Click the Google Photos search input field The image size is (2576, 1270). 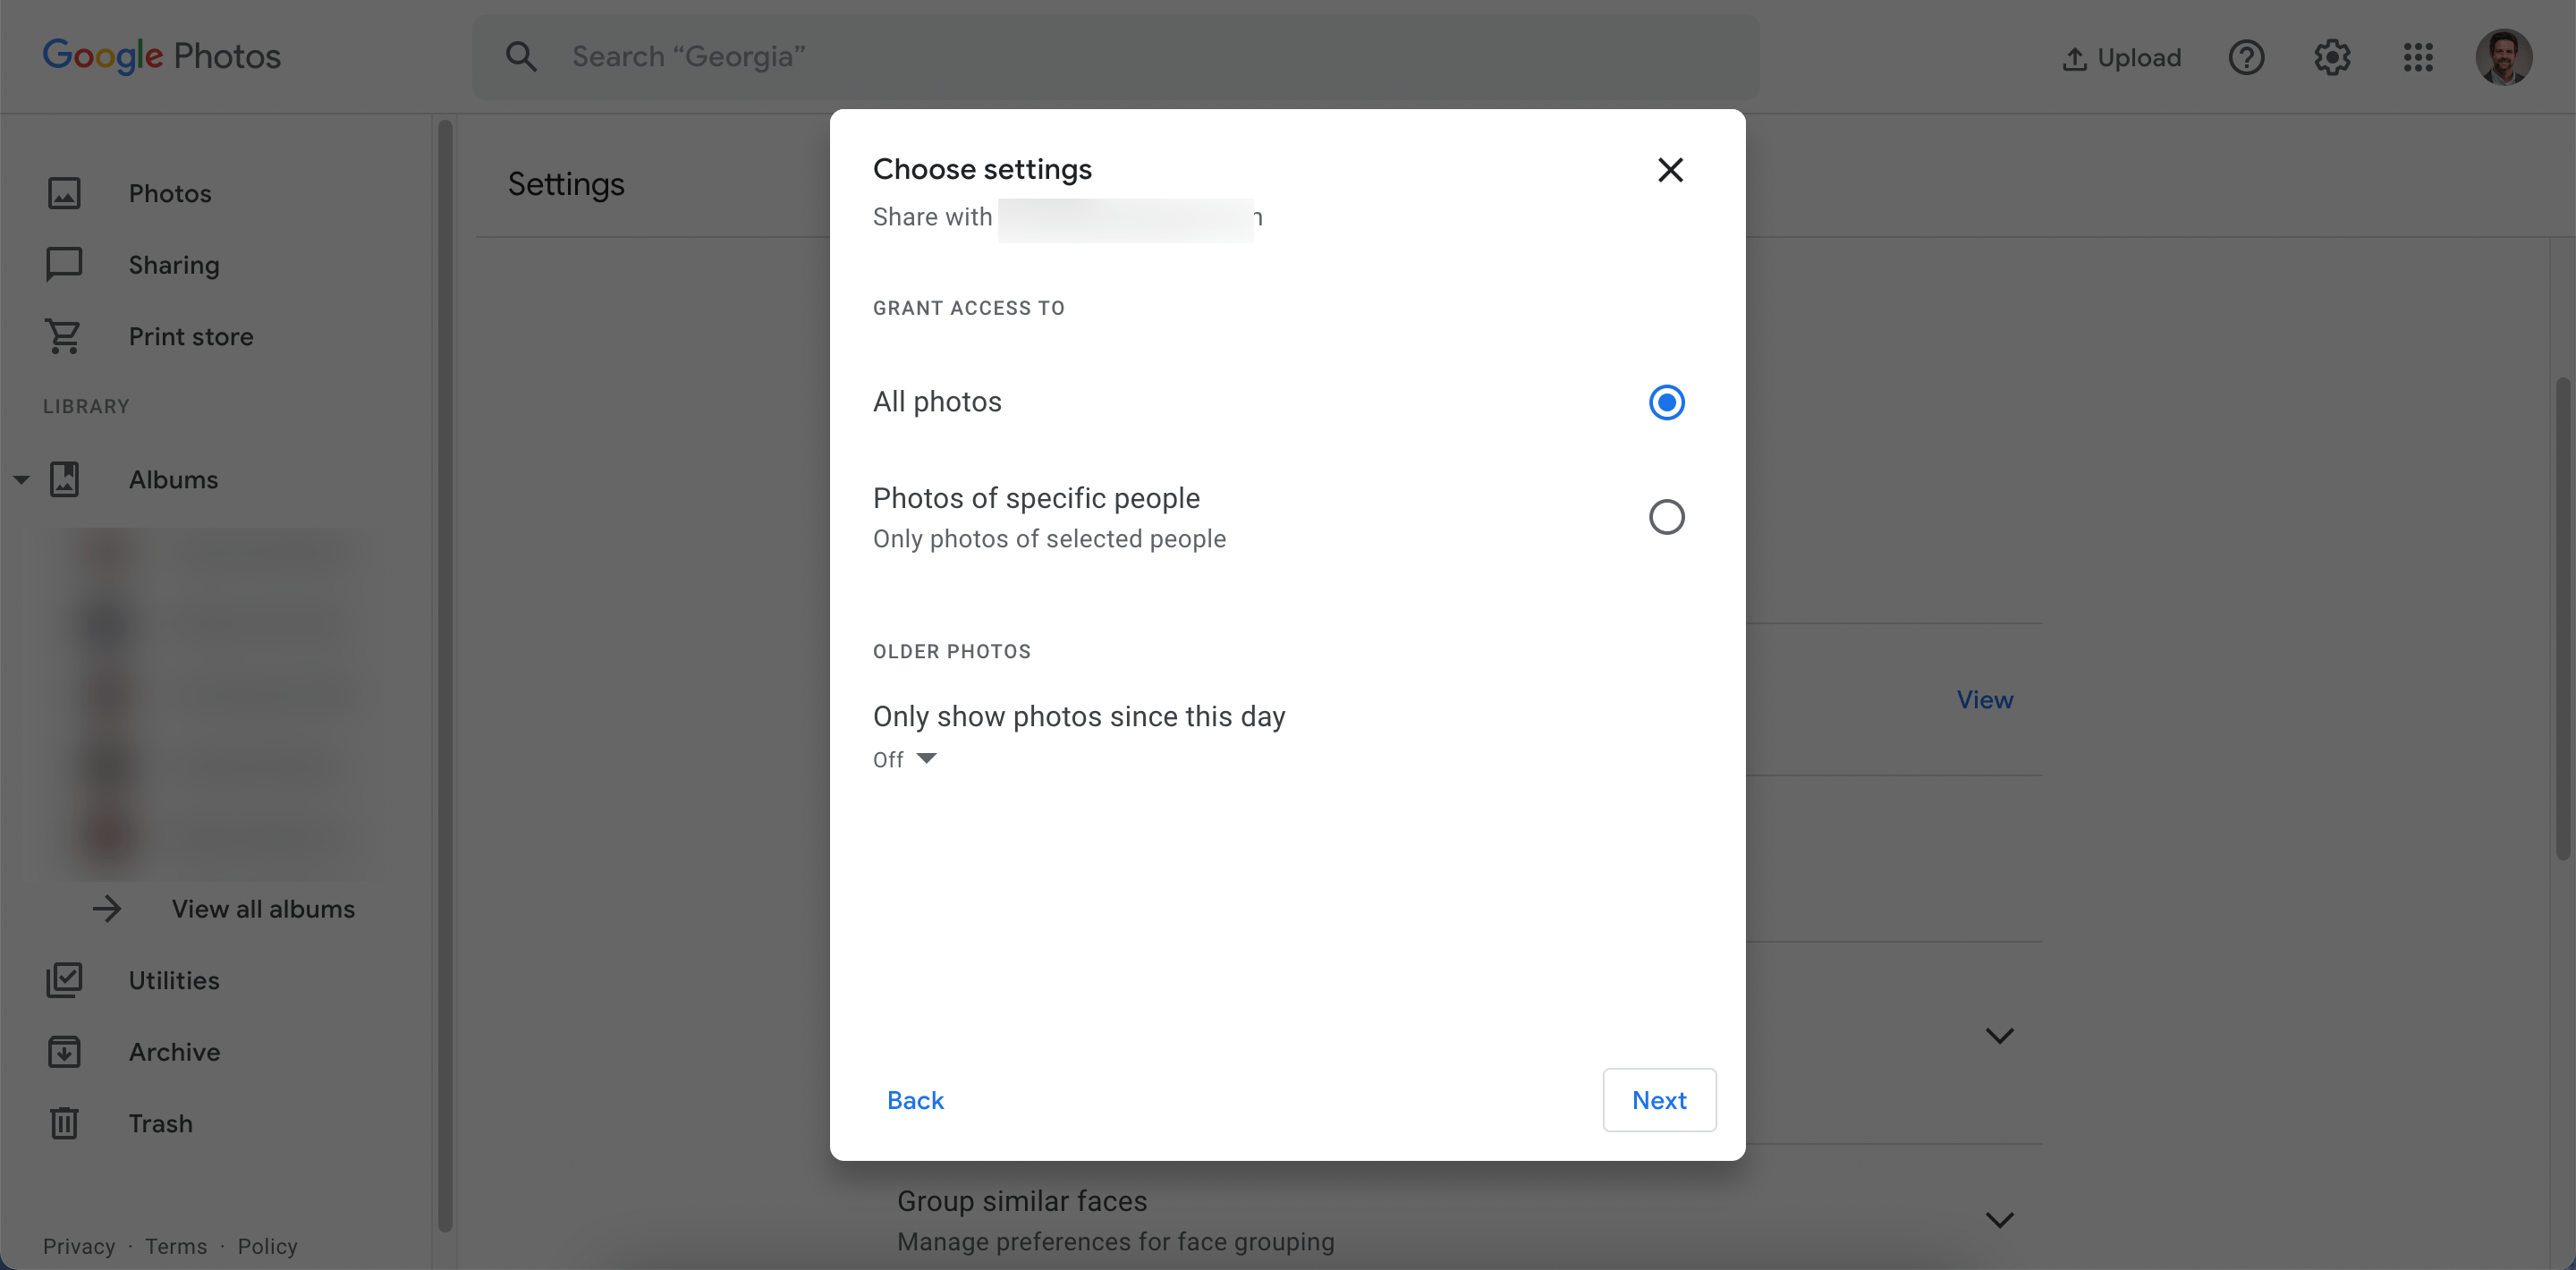coord(1115,55)
